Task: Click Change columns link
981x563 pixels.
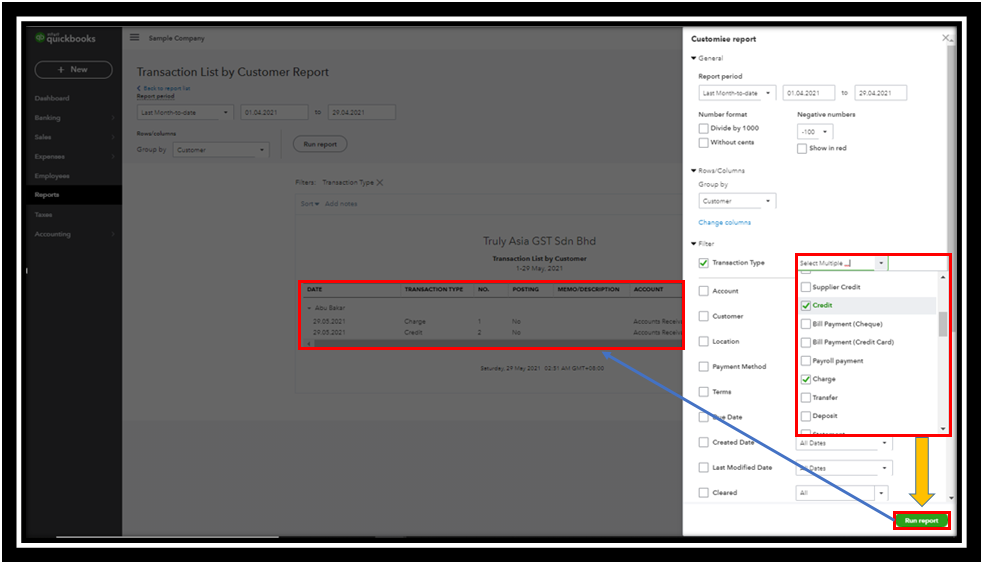Action: [724, 223]
